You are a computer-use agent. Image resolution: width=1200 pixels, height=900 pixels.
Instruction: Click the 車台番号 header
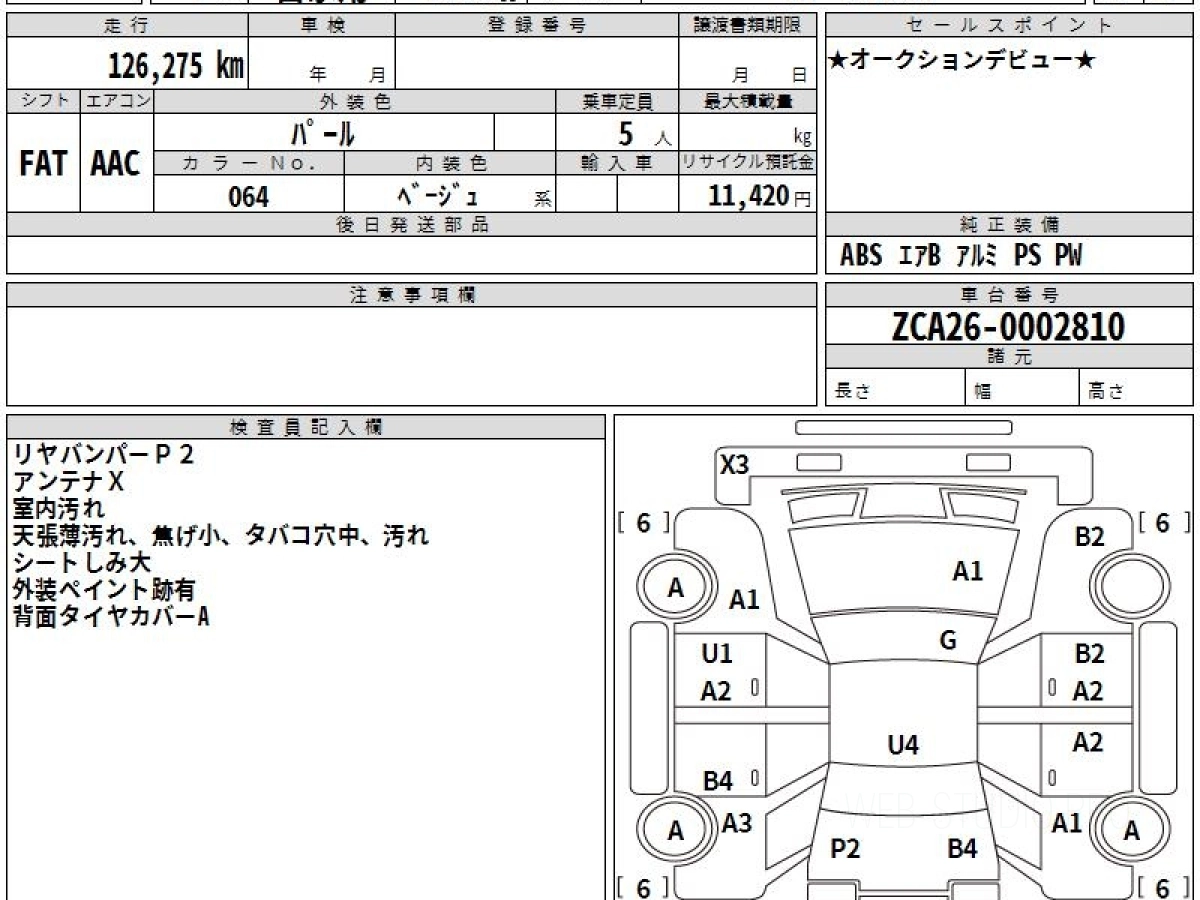coord(1009,295)
